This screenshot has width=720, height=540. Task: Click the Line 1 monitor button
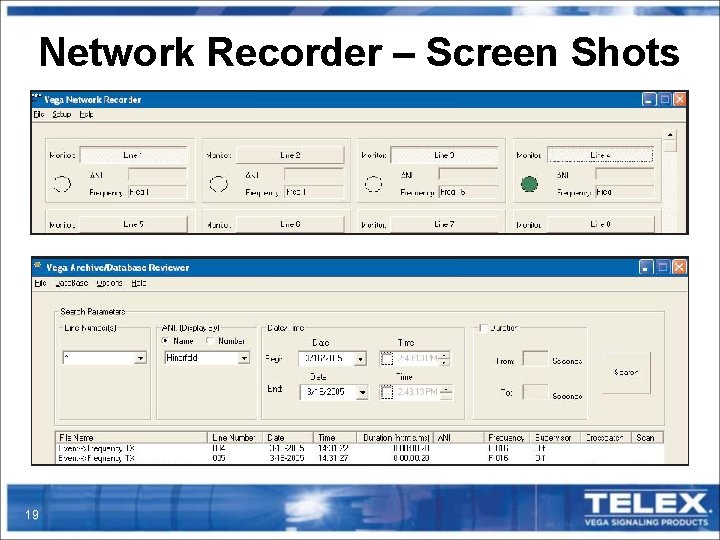[x=134, y=155]
